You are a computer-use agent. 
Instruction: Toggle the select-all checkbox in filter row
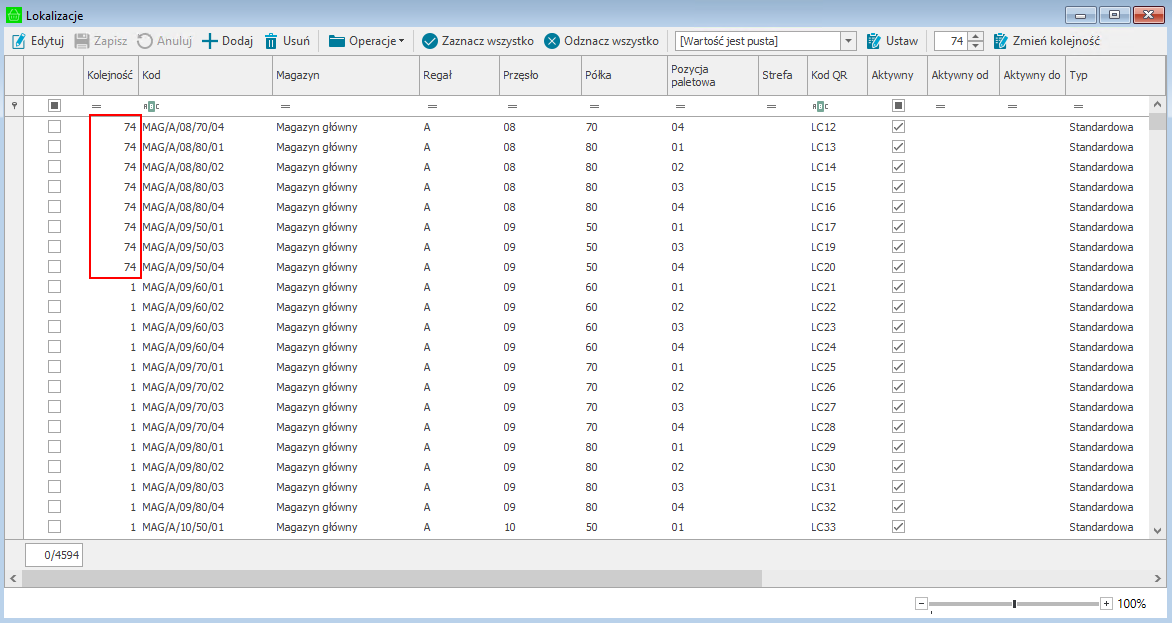[54, 105]
